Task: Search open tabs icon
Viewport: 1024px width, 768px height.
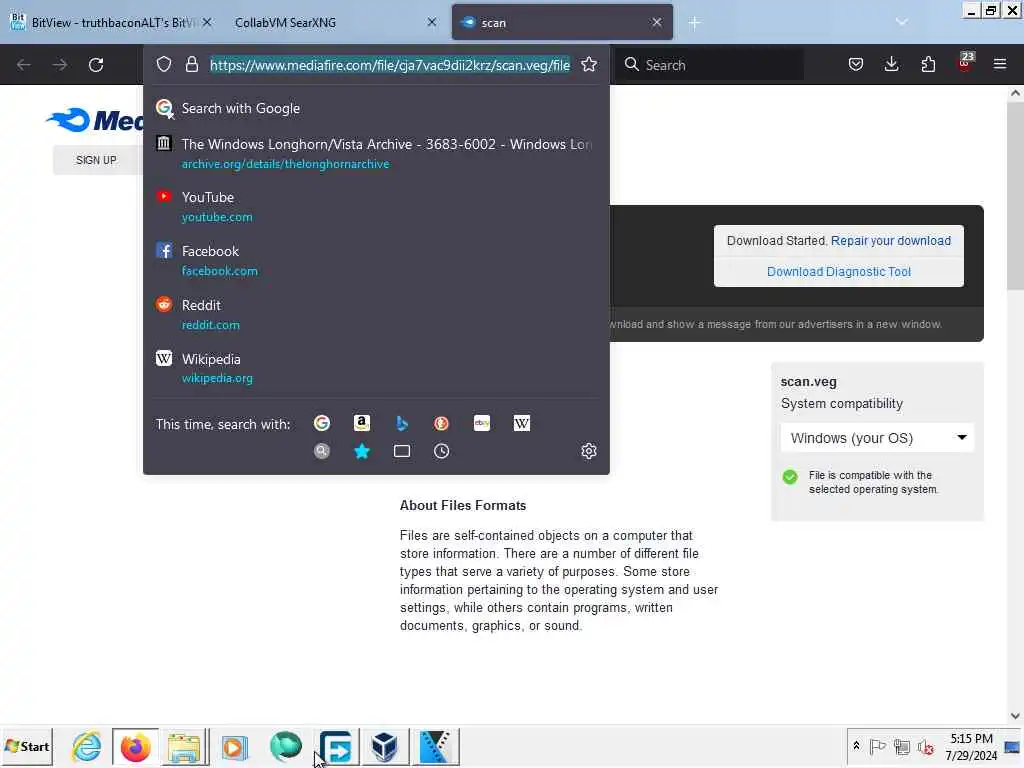Action: pos(402,451)
